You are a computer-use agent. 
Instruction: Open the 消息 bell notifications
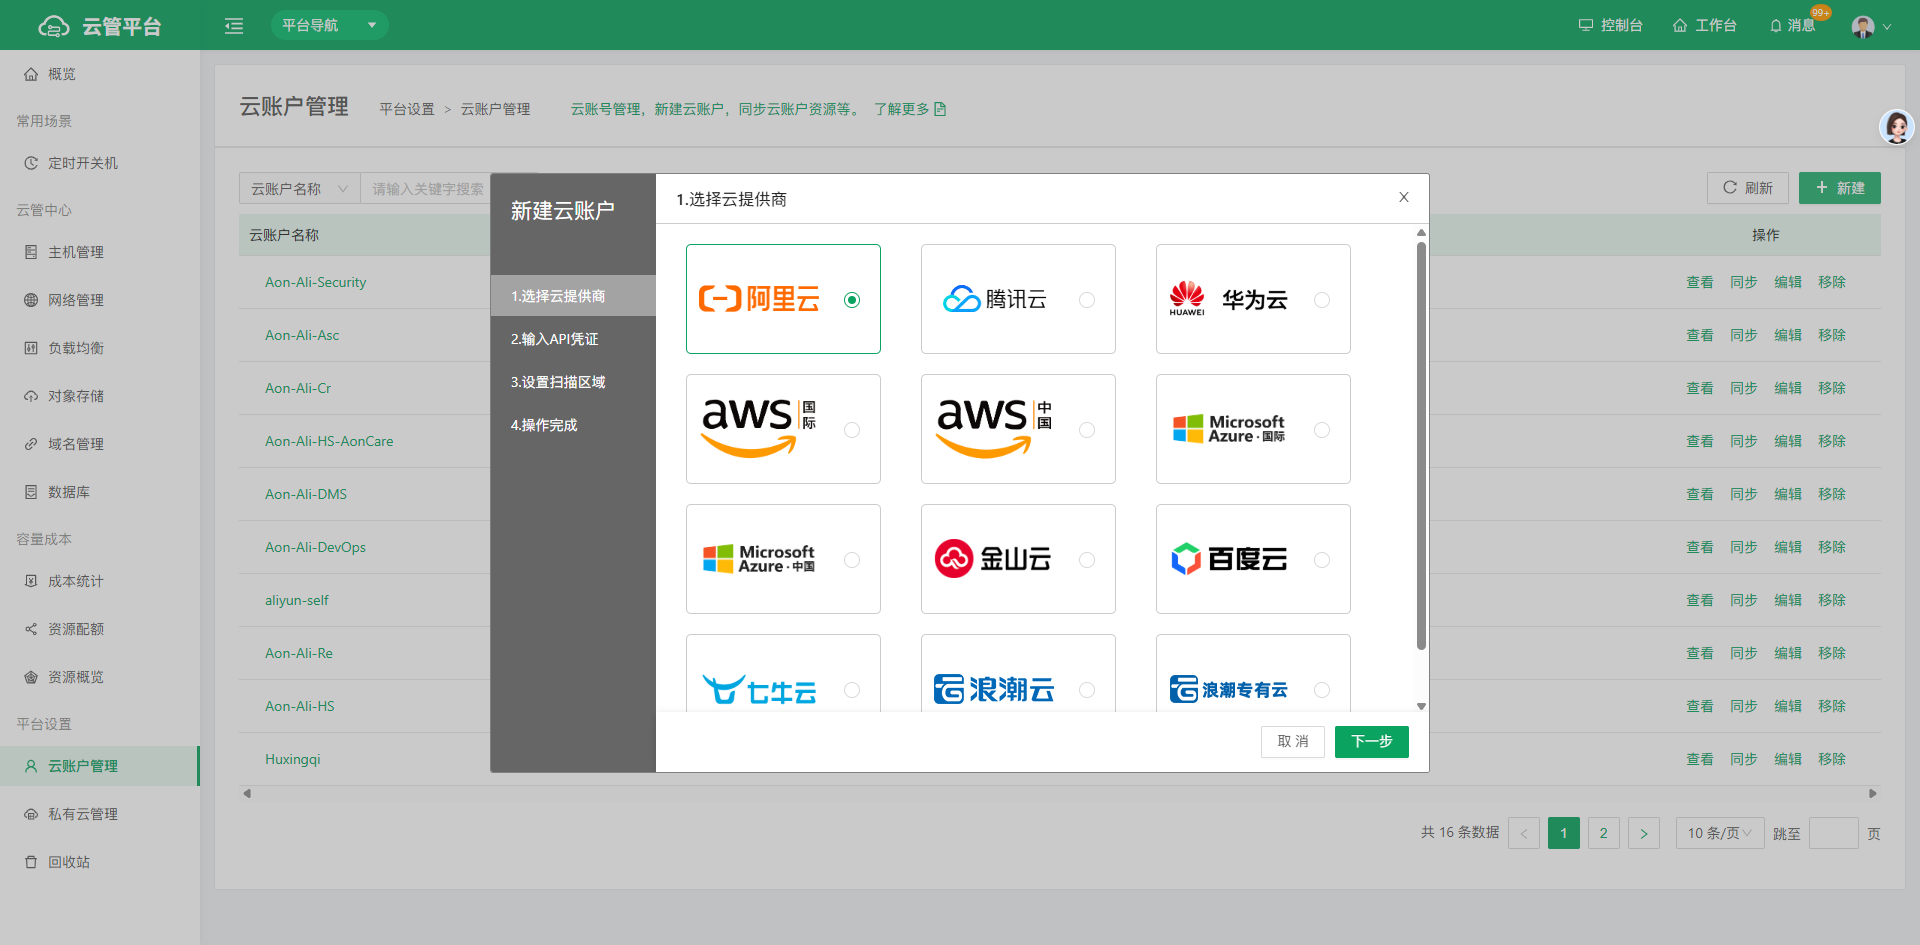[x=1776, y=25]
